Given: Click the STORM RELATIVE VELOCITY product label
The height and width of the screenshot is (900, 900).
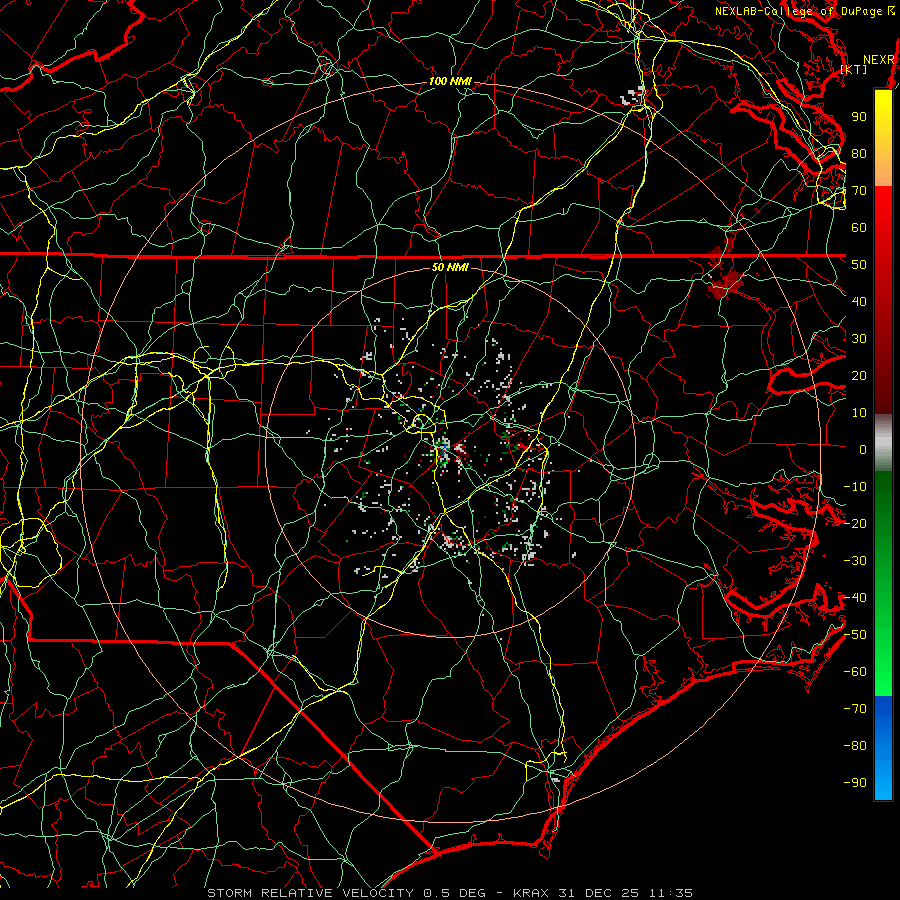Looking at the screenshot, I should [x=310, y=893].
